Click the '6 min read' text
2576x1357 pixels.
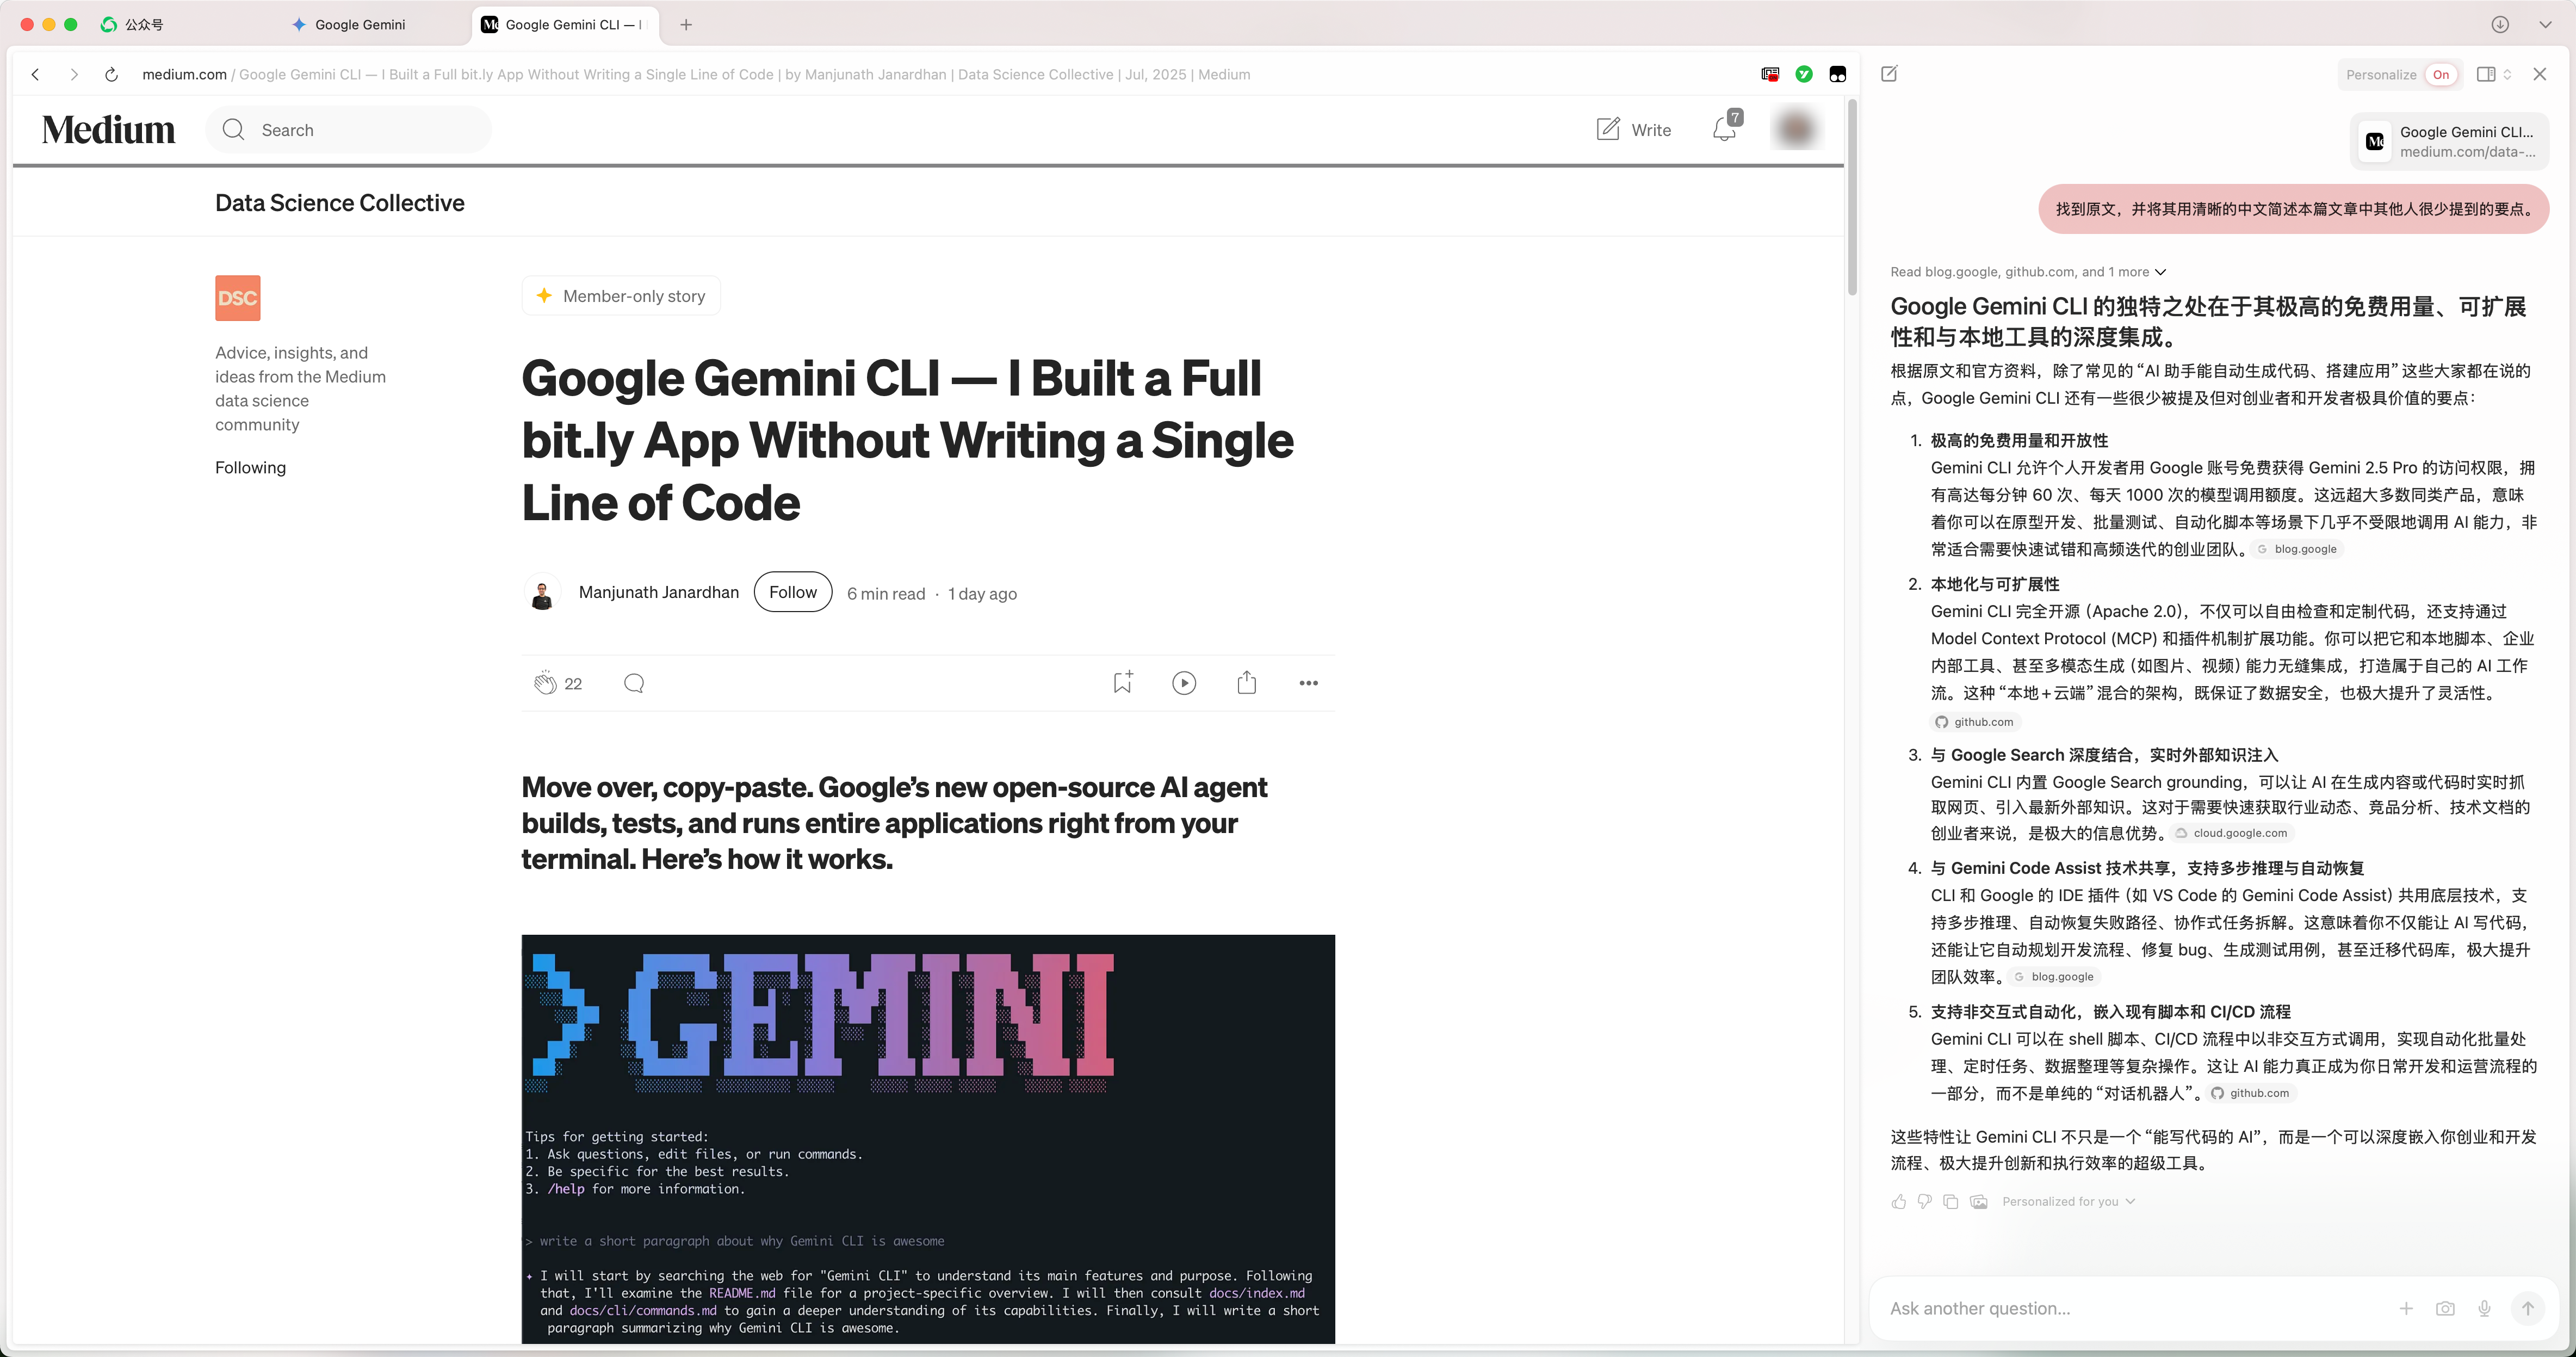pos(886,593)
